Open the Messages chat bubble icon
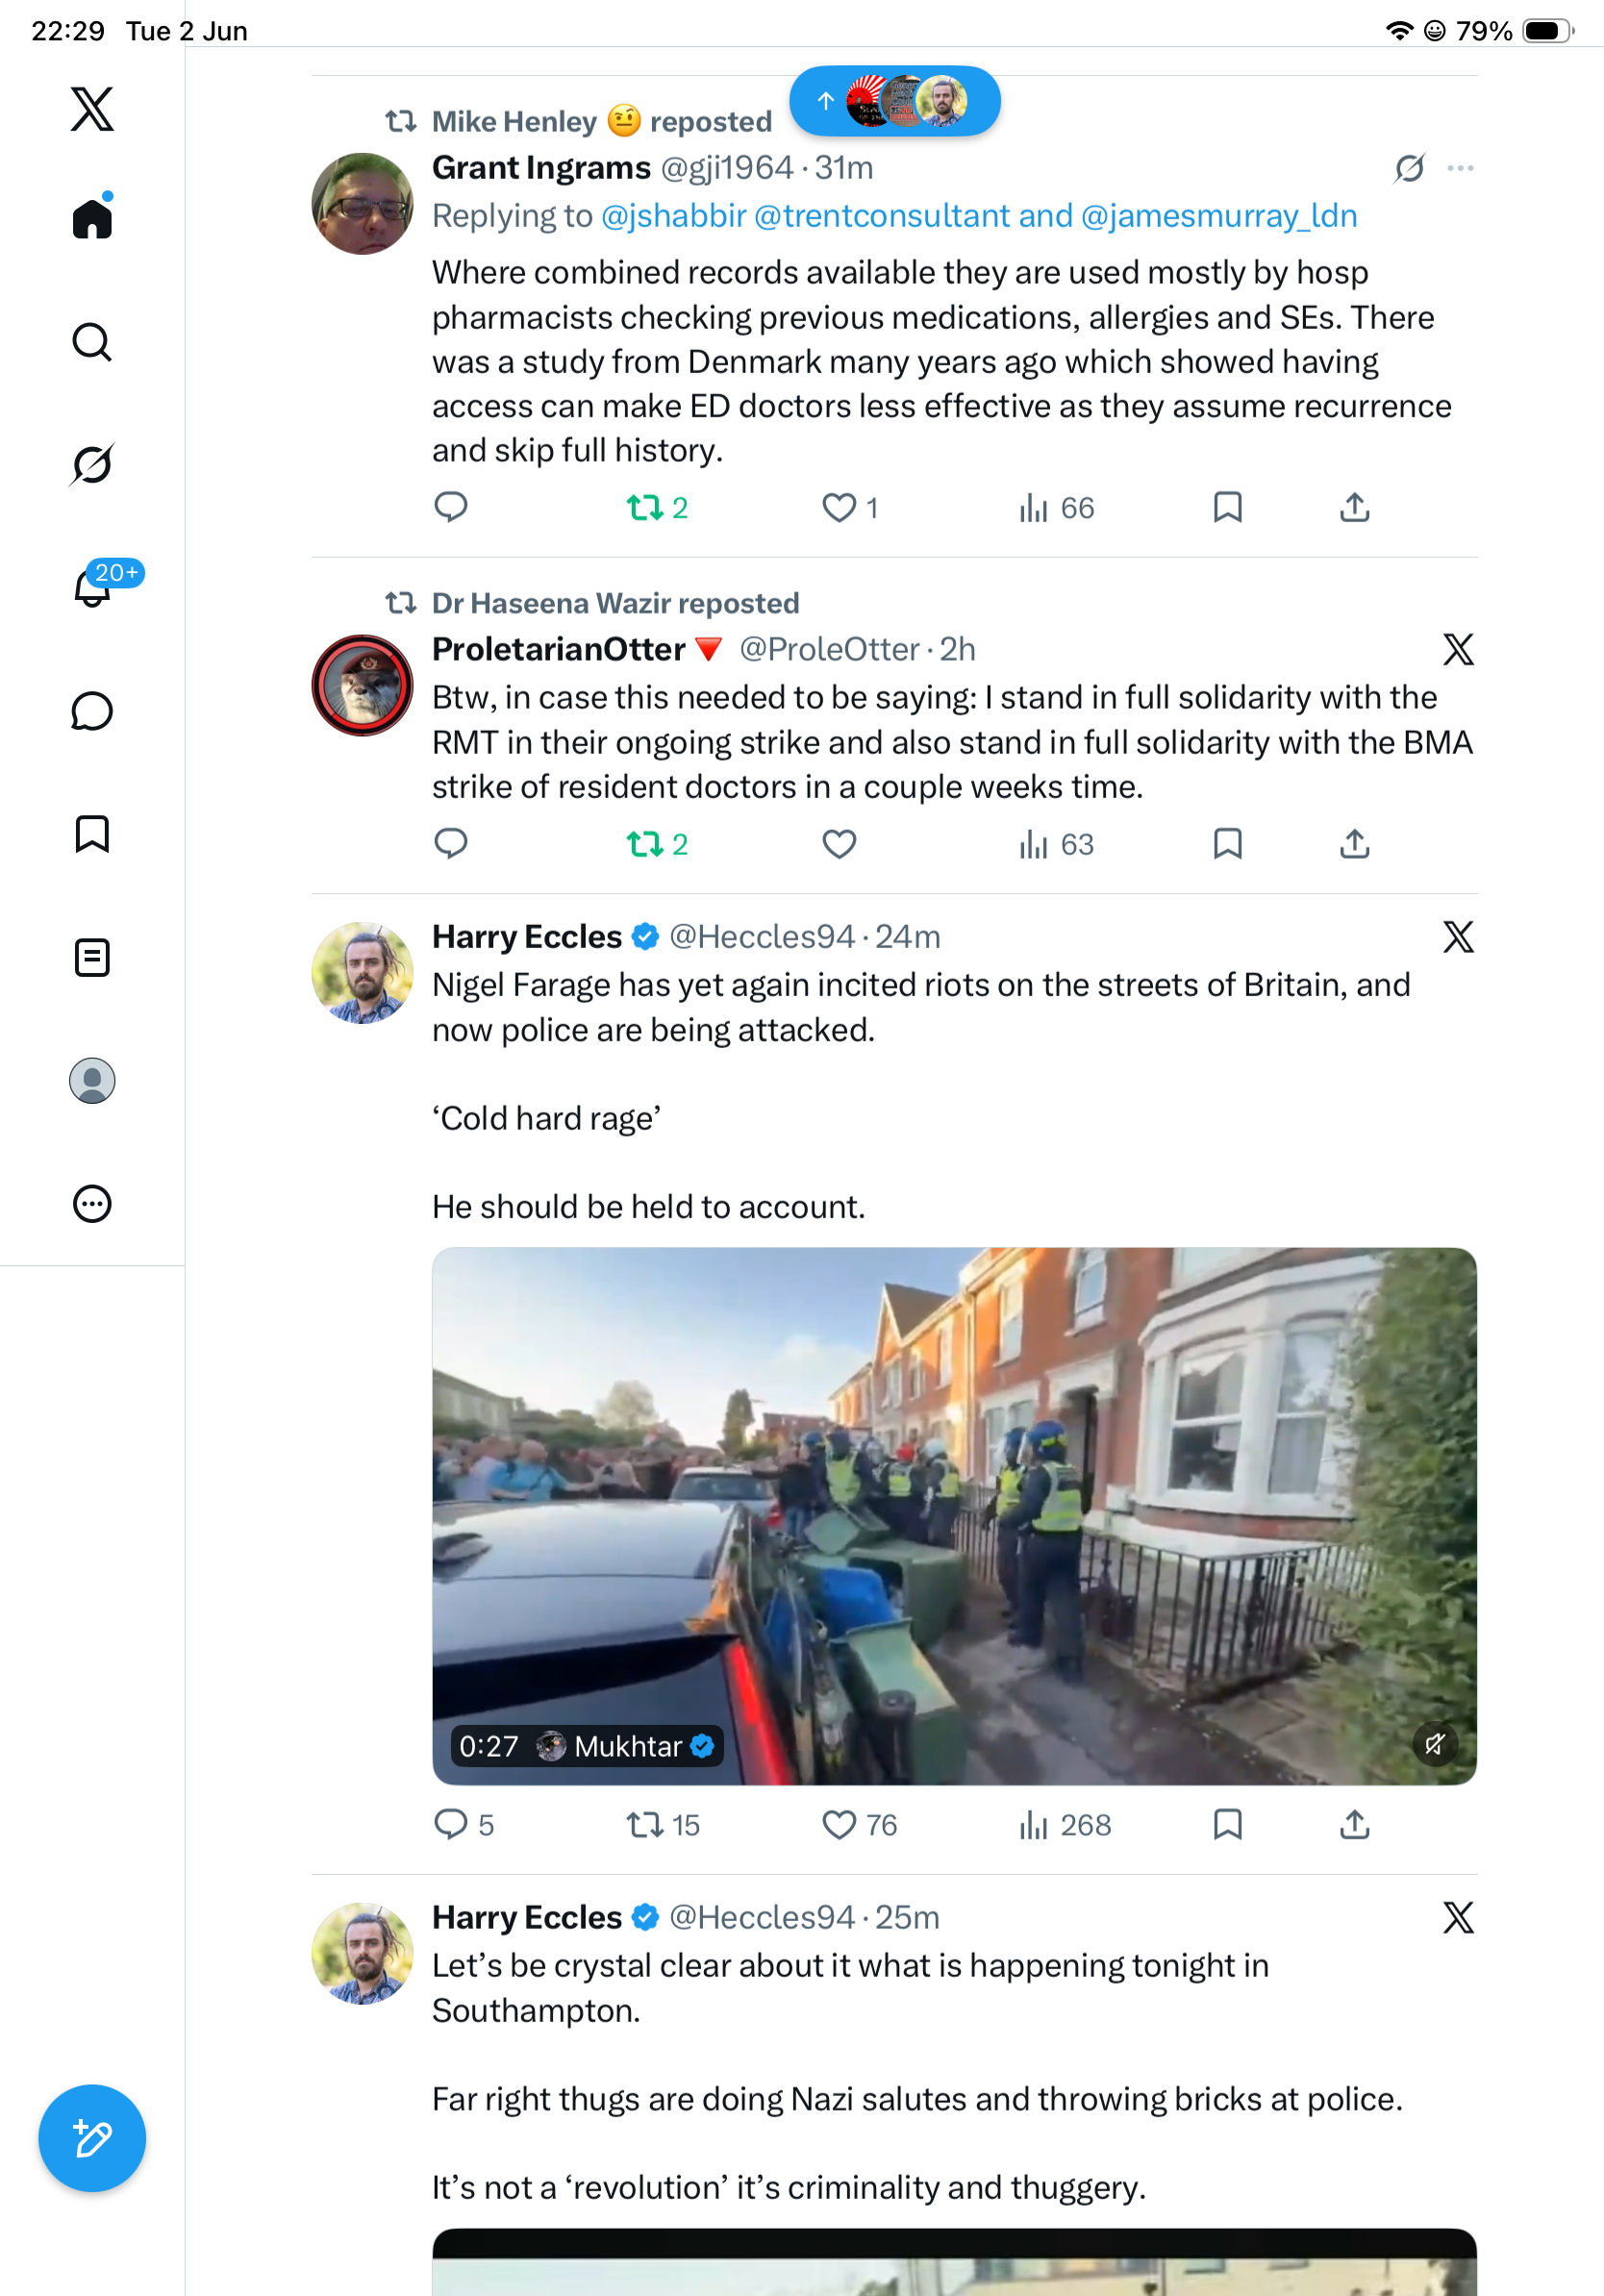The width and height of the screenshot is (1604, 2296). tap(92, 711)
